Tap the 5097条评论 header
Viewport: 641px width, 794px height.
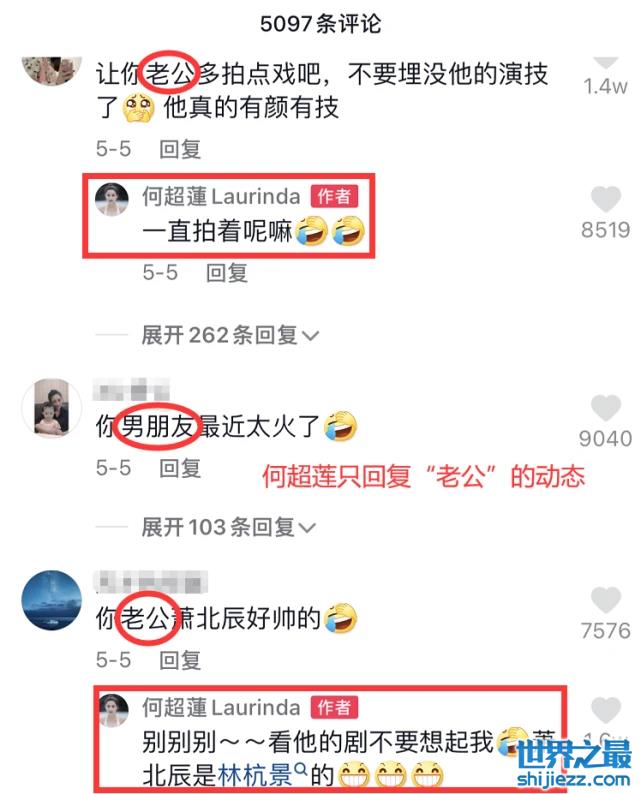320,24
